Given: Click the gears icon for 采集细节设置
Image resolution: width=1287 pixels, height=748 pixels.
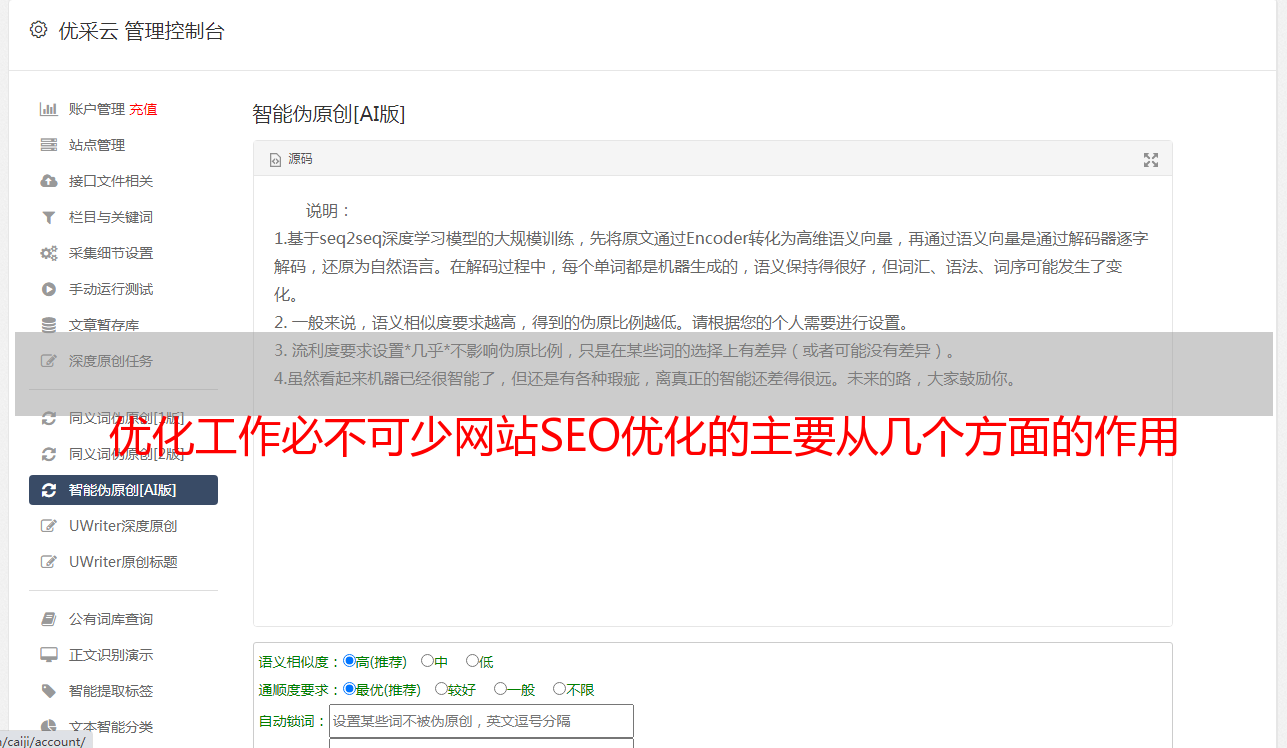Looking at the screenshot, I should point(48,253).
